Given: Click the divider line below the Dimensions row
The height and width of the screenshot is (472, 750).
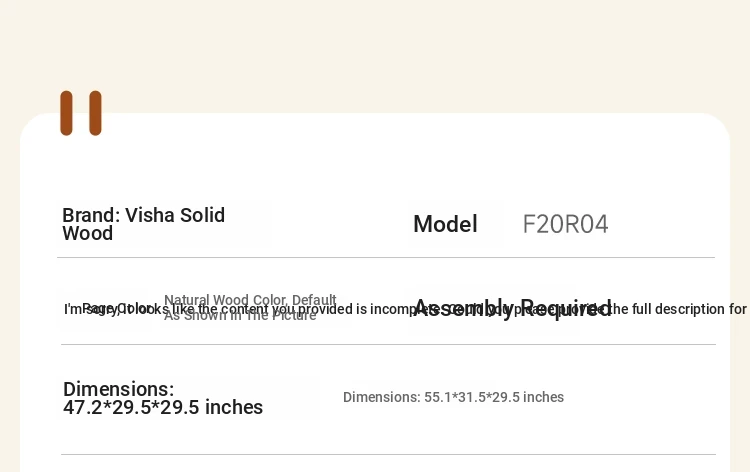Looking at the screenshot, I should tap(388, 454).
